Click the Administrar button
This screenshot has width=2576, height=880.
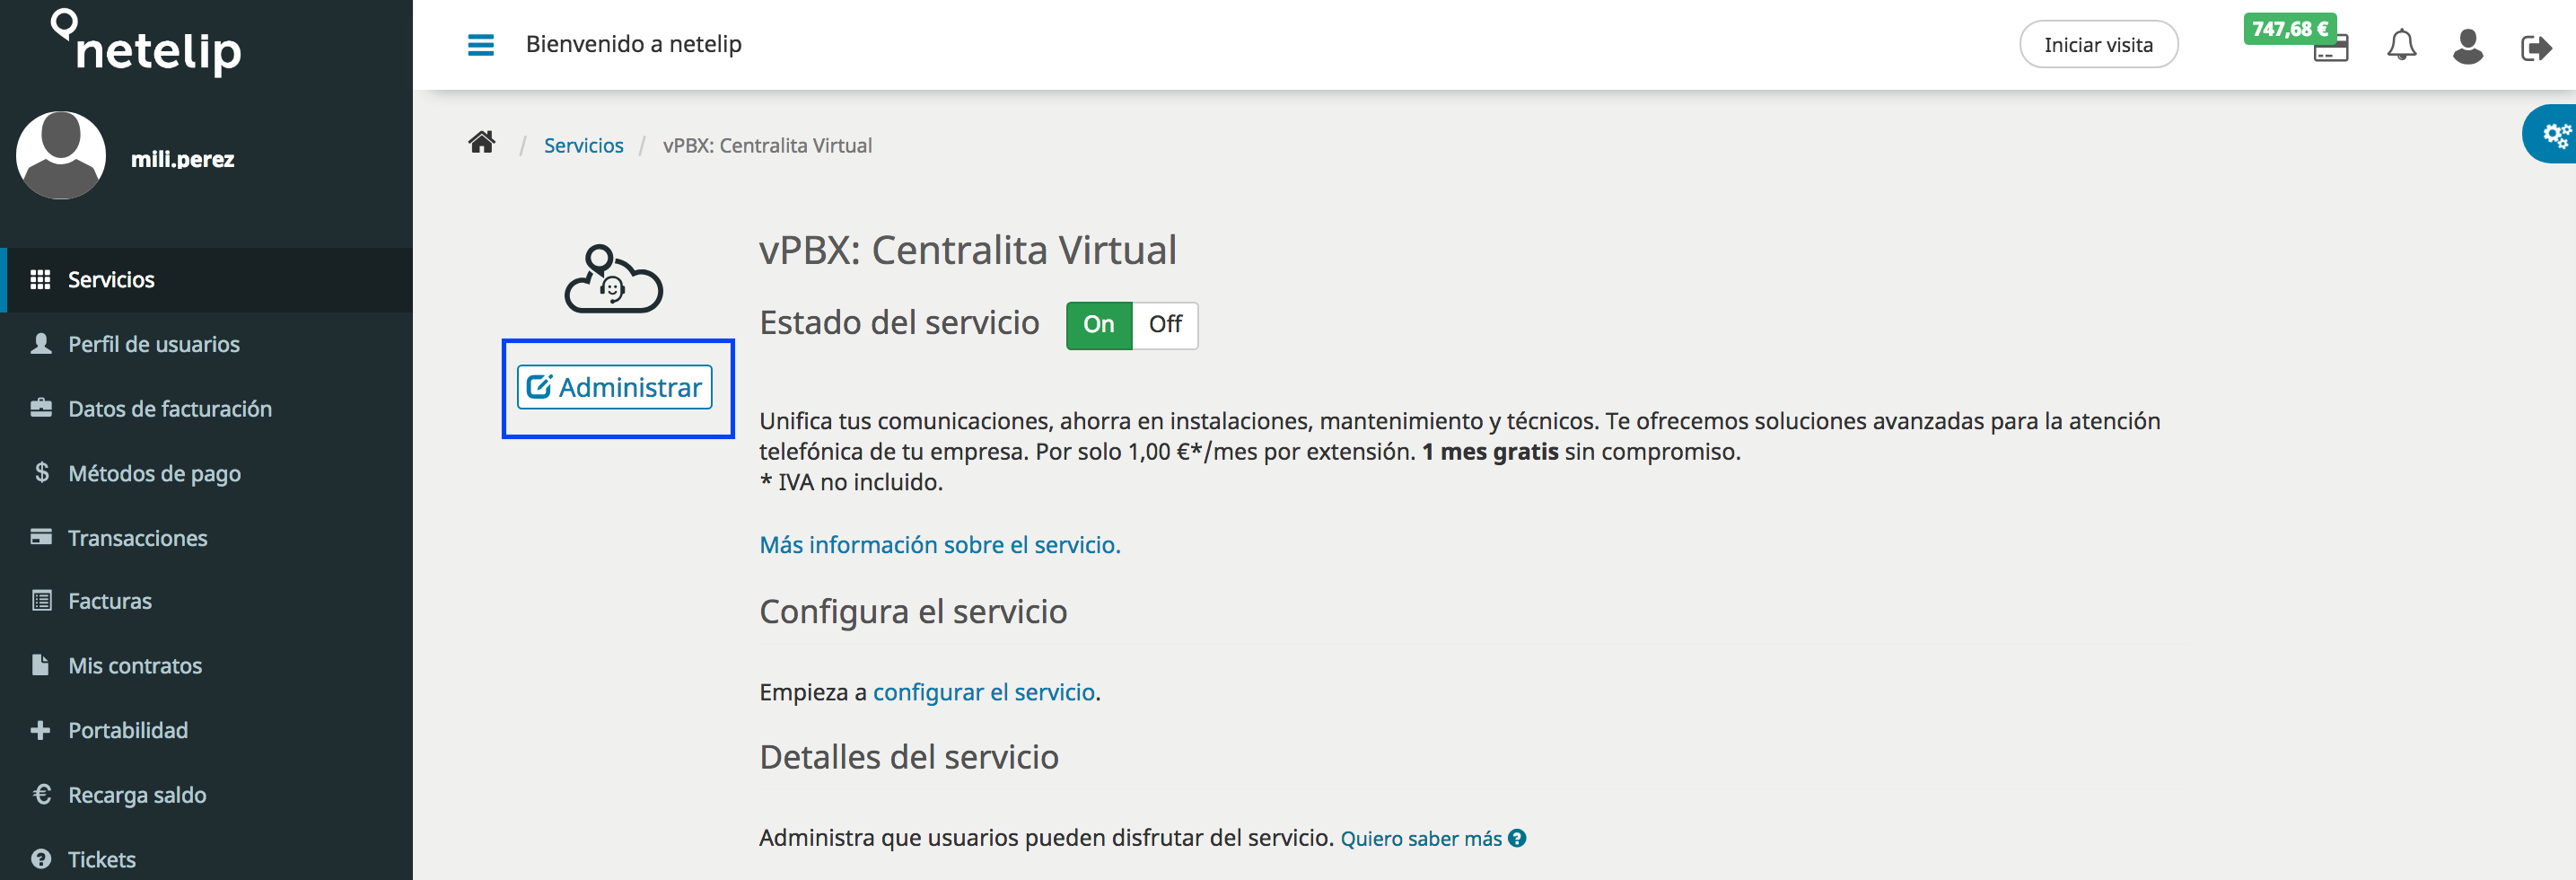click(x=614, y=387)
